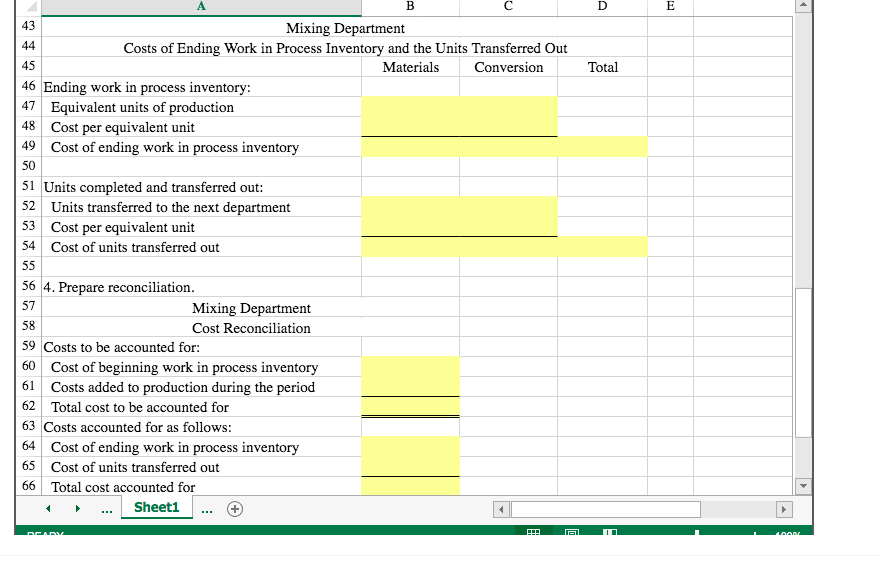Image resolution: width=879 pixels, height=561 pixels.
Task: Click the ellipsis after the Sheet1 tab
Action: pyautogui.click(x=207, y=510)
